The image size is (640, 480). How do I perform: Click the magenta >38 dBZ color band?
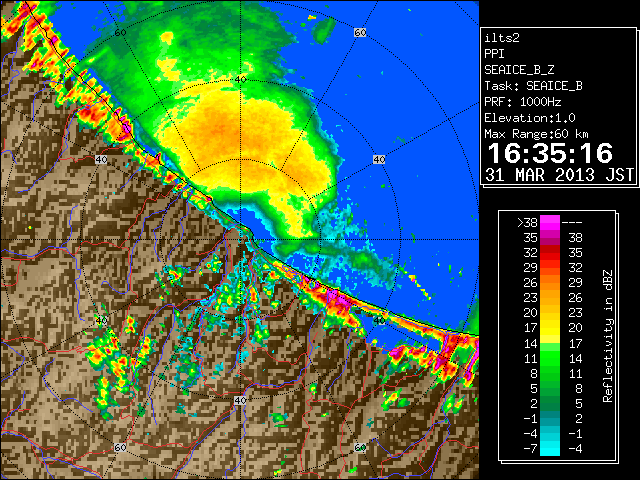click(x=549, y=222)
